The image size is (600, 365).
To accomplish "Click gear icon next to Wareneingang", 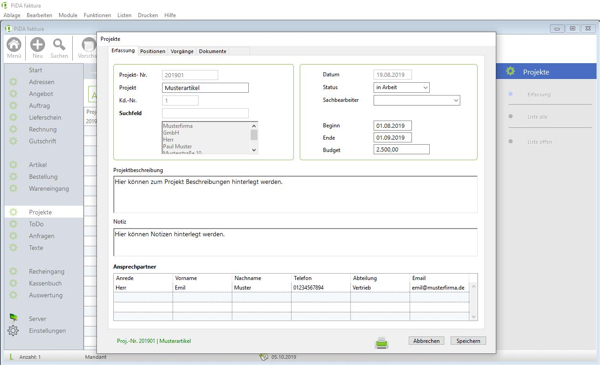I will coord(13,189).
